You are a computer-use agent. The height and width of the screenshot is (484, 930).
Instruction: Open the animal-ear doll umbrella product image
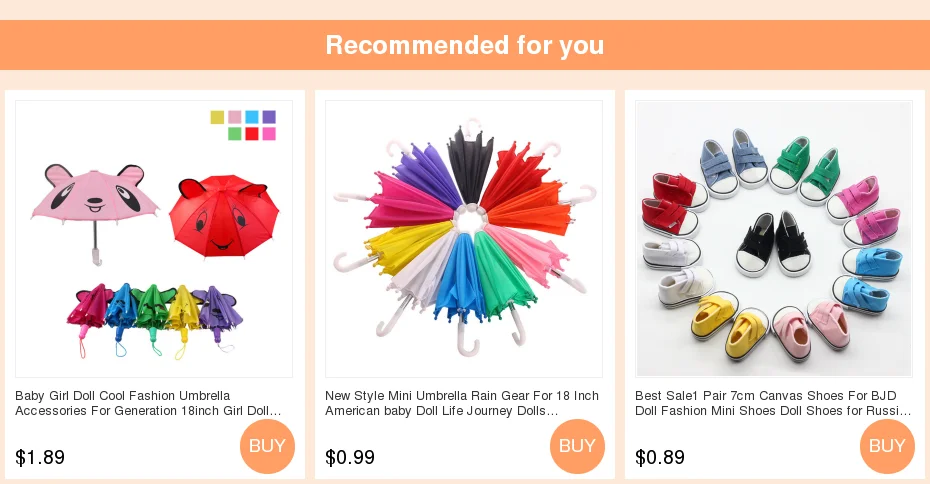pyautogui.click(x=154, y=238)
